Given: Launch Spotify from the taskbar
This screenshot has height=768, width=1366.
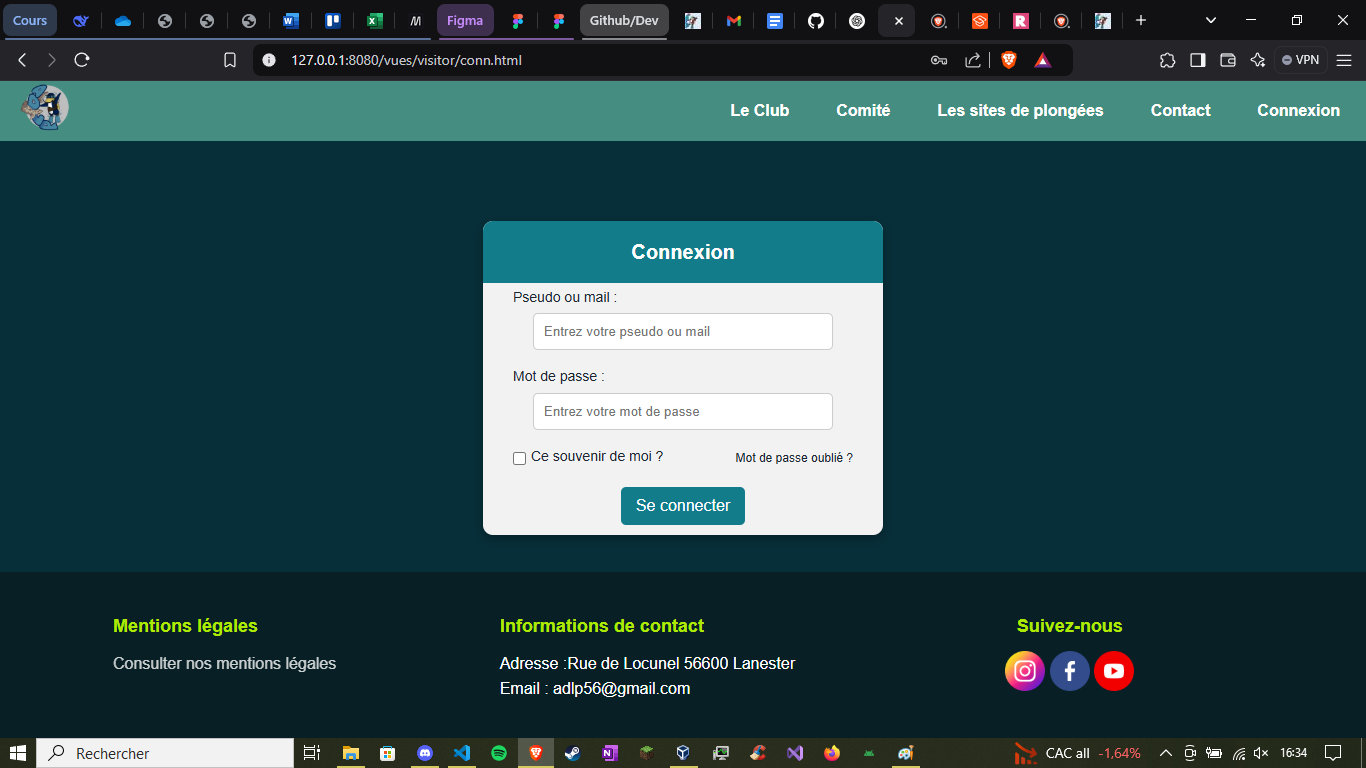Looking at the screenshot, I should [499, 753].
